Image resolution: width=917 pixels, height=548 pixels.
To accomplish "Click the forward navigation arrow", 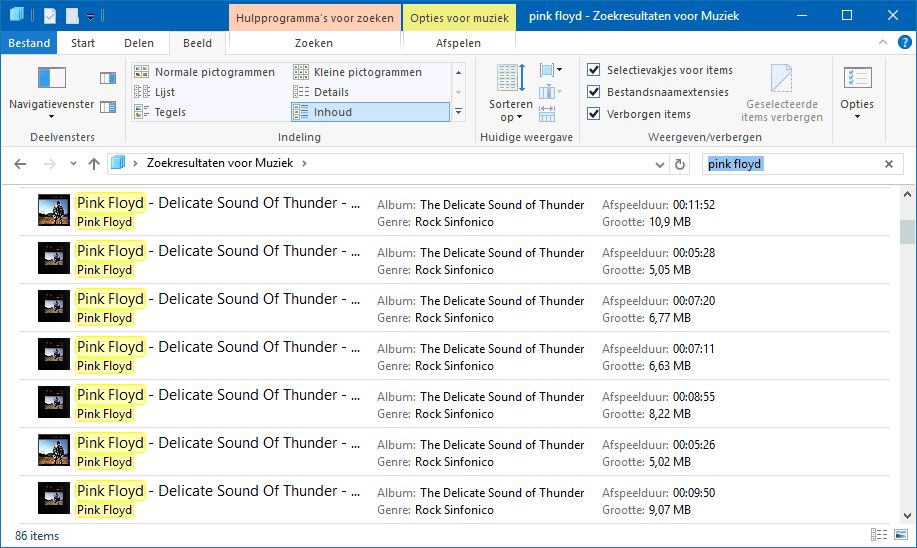I will tap(50, 164).
